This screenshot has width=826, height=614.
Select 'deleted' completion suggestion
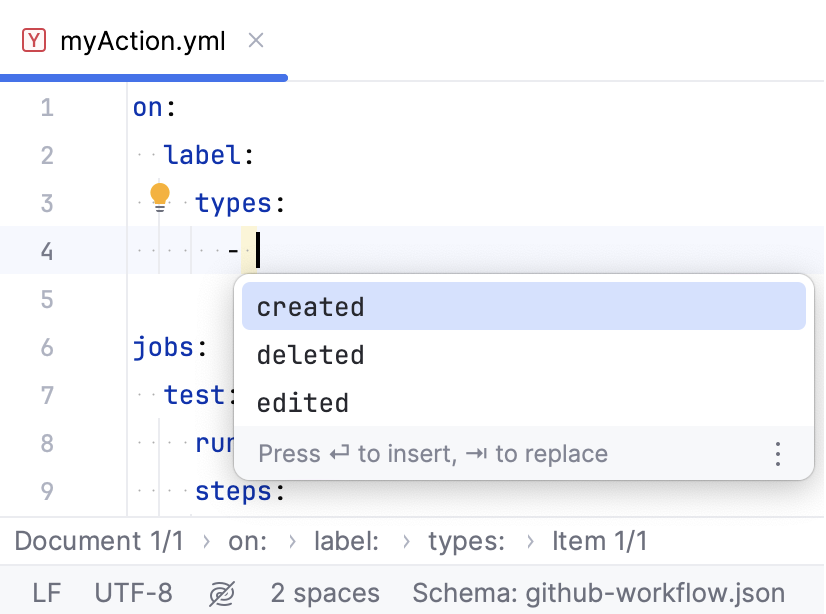[x=310, y=354]
